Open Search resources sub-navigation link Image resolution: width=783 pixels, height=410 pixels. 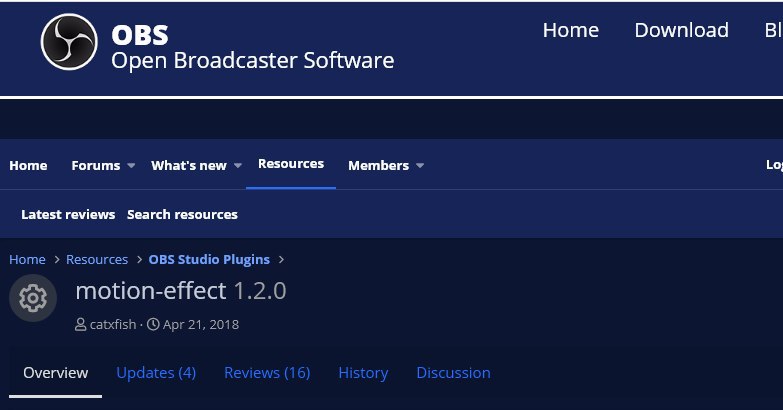[182, 214]
